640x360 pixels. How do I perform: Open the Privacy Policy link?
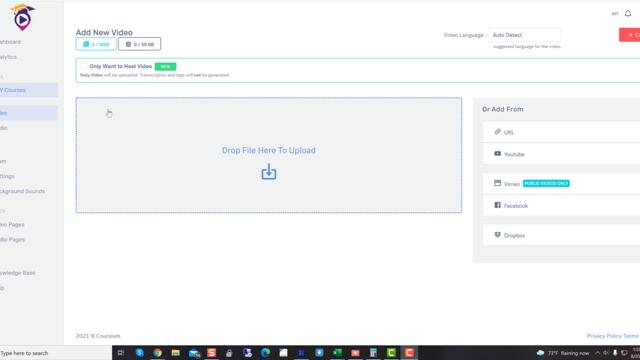tap(604, 336)
